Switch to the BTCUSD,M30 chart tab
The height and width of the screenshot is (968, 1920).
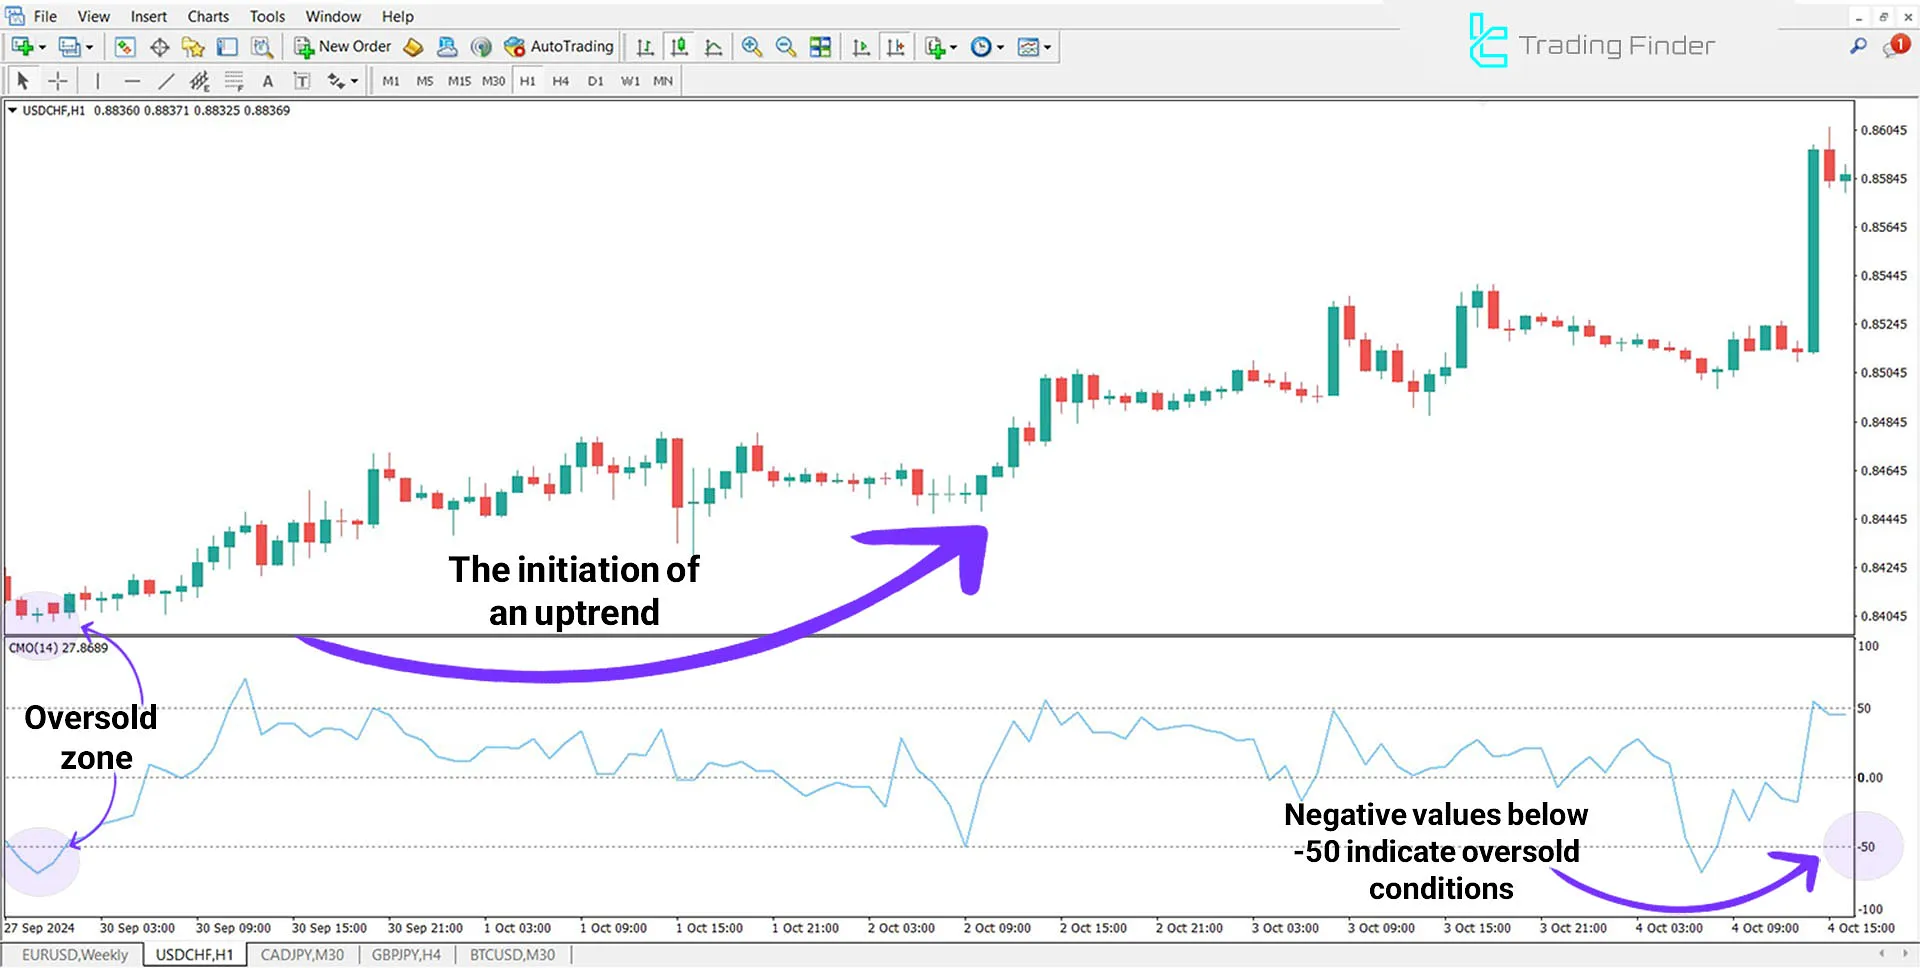point(512,955)
